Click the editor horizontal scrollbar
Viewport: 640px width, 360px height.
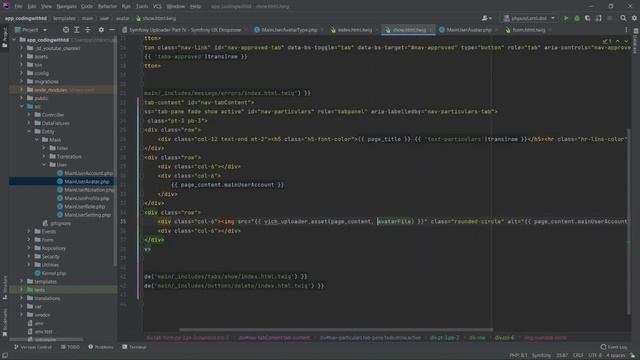(x=336, y=330)
